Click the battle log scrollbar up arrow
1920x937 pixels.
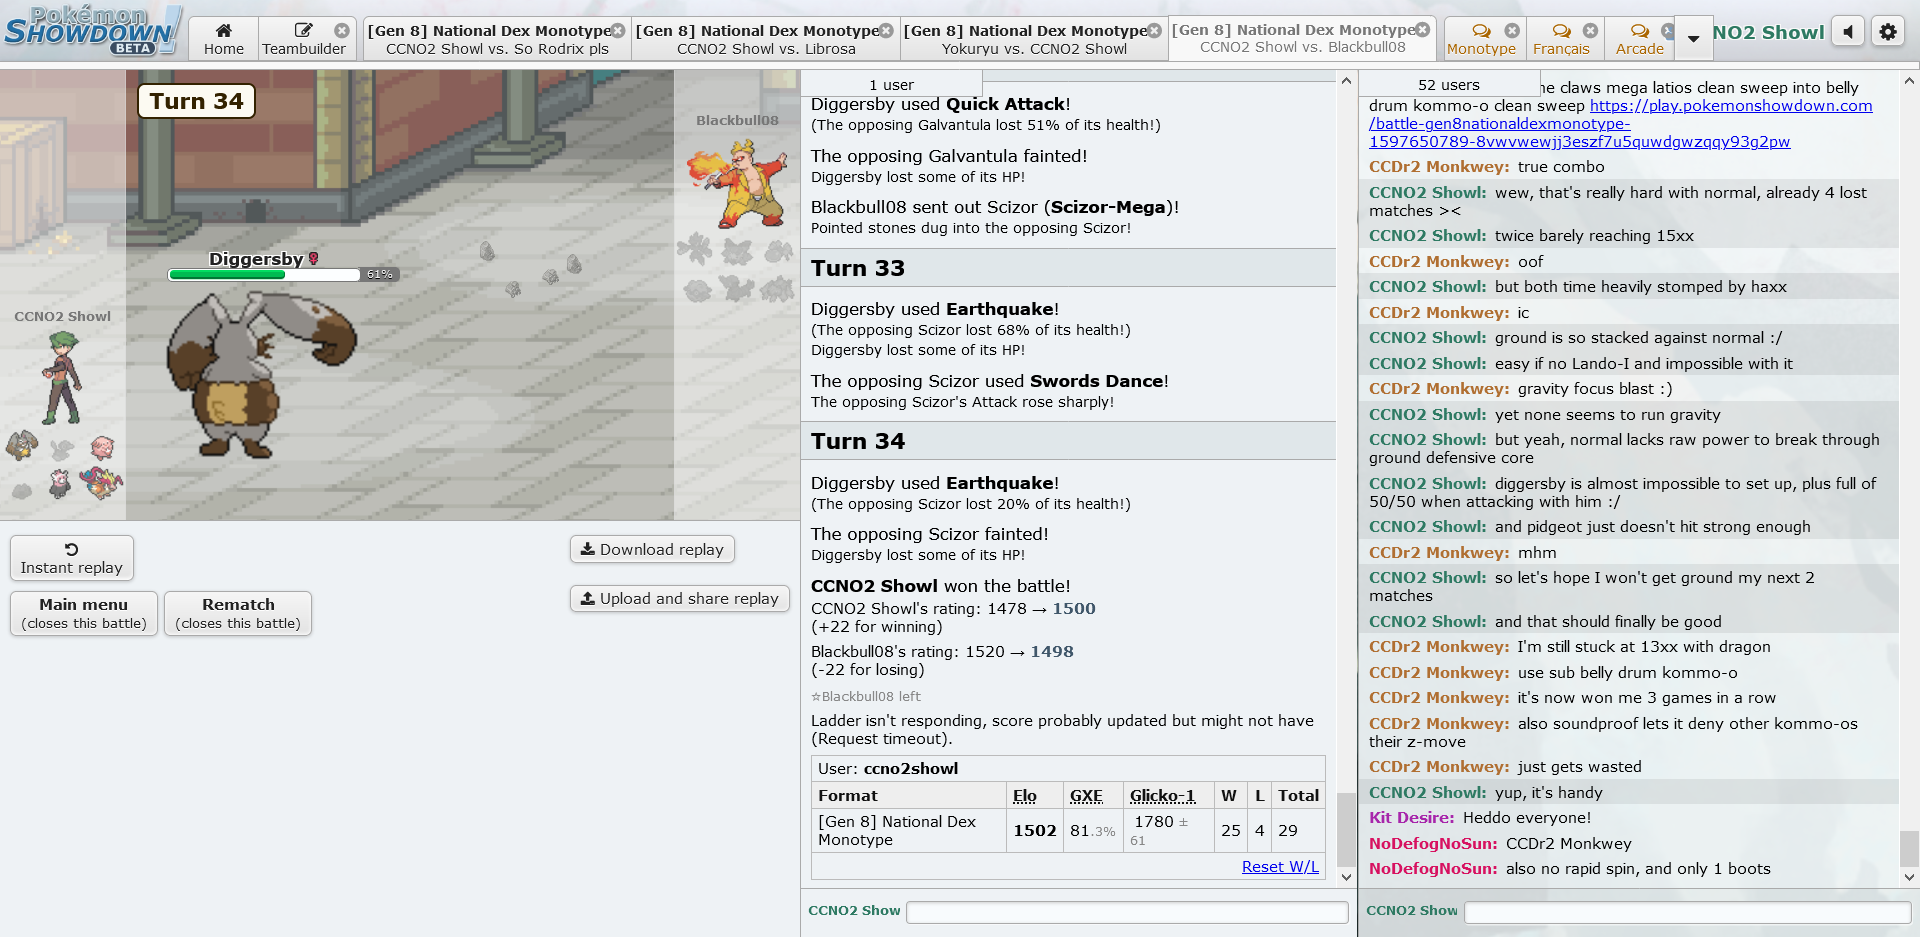(1346, 81)
